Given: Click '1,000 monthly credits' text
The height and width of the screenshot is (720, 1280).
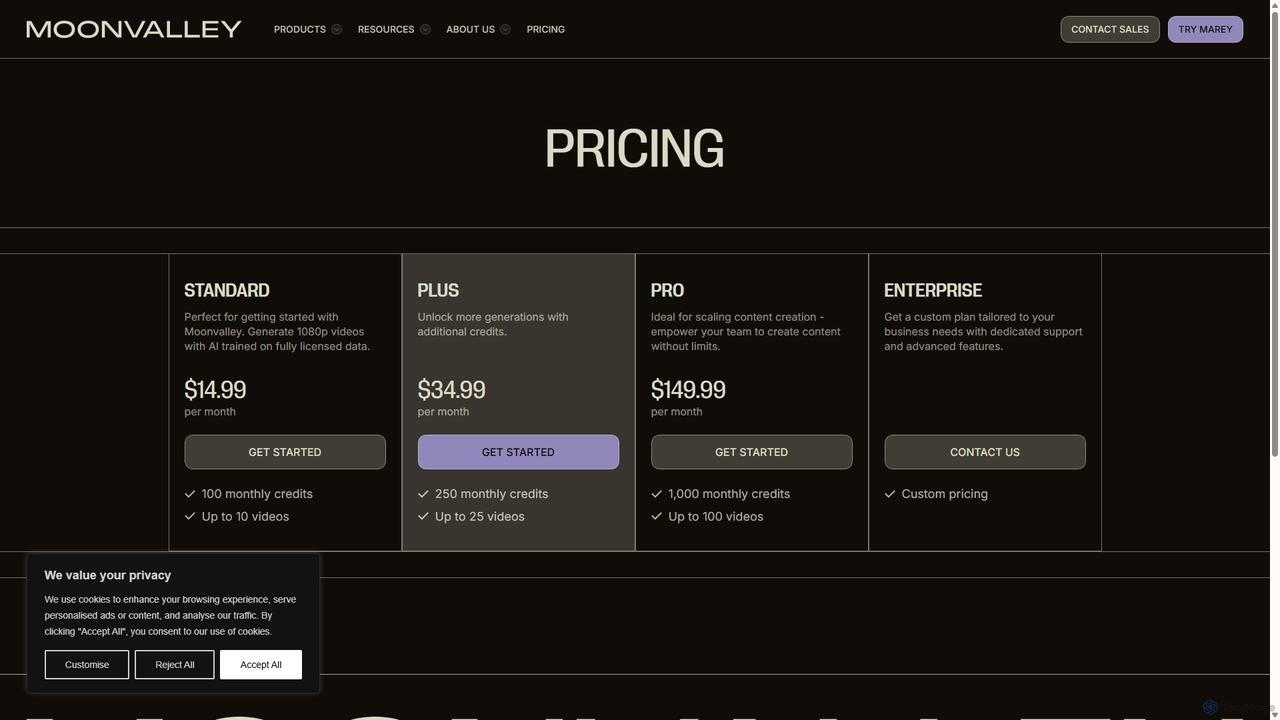Looking at the screenshot, I should [x=729, y=494].
